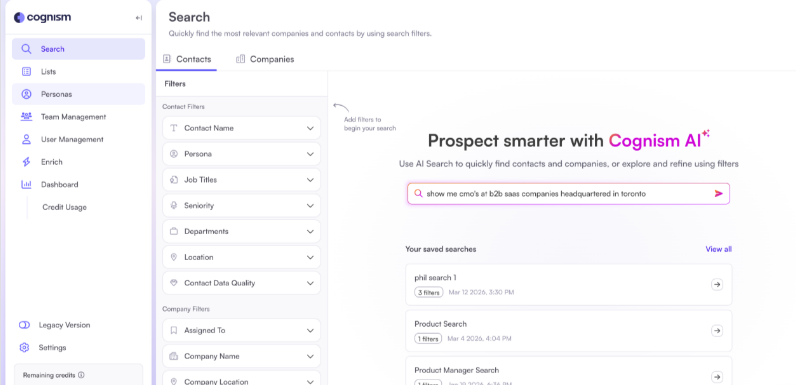This screenshot has width=796, height=385.
Task: Click the User Management person icon
Action: [26, 139]
